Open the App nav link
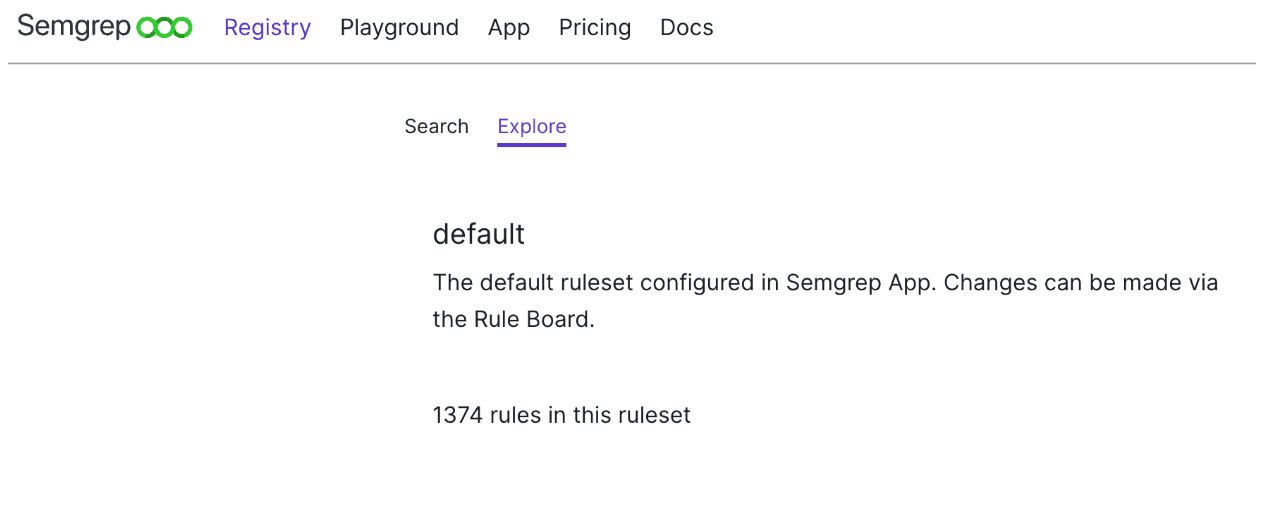Image resolution: width=1262 pixels, height=510 pixels. click(509, 28)
